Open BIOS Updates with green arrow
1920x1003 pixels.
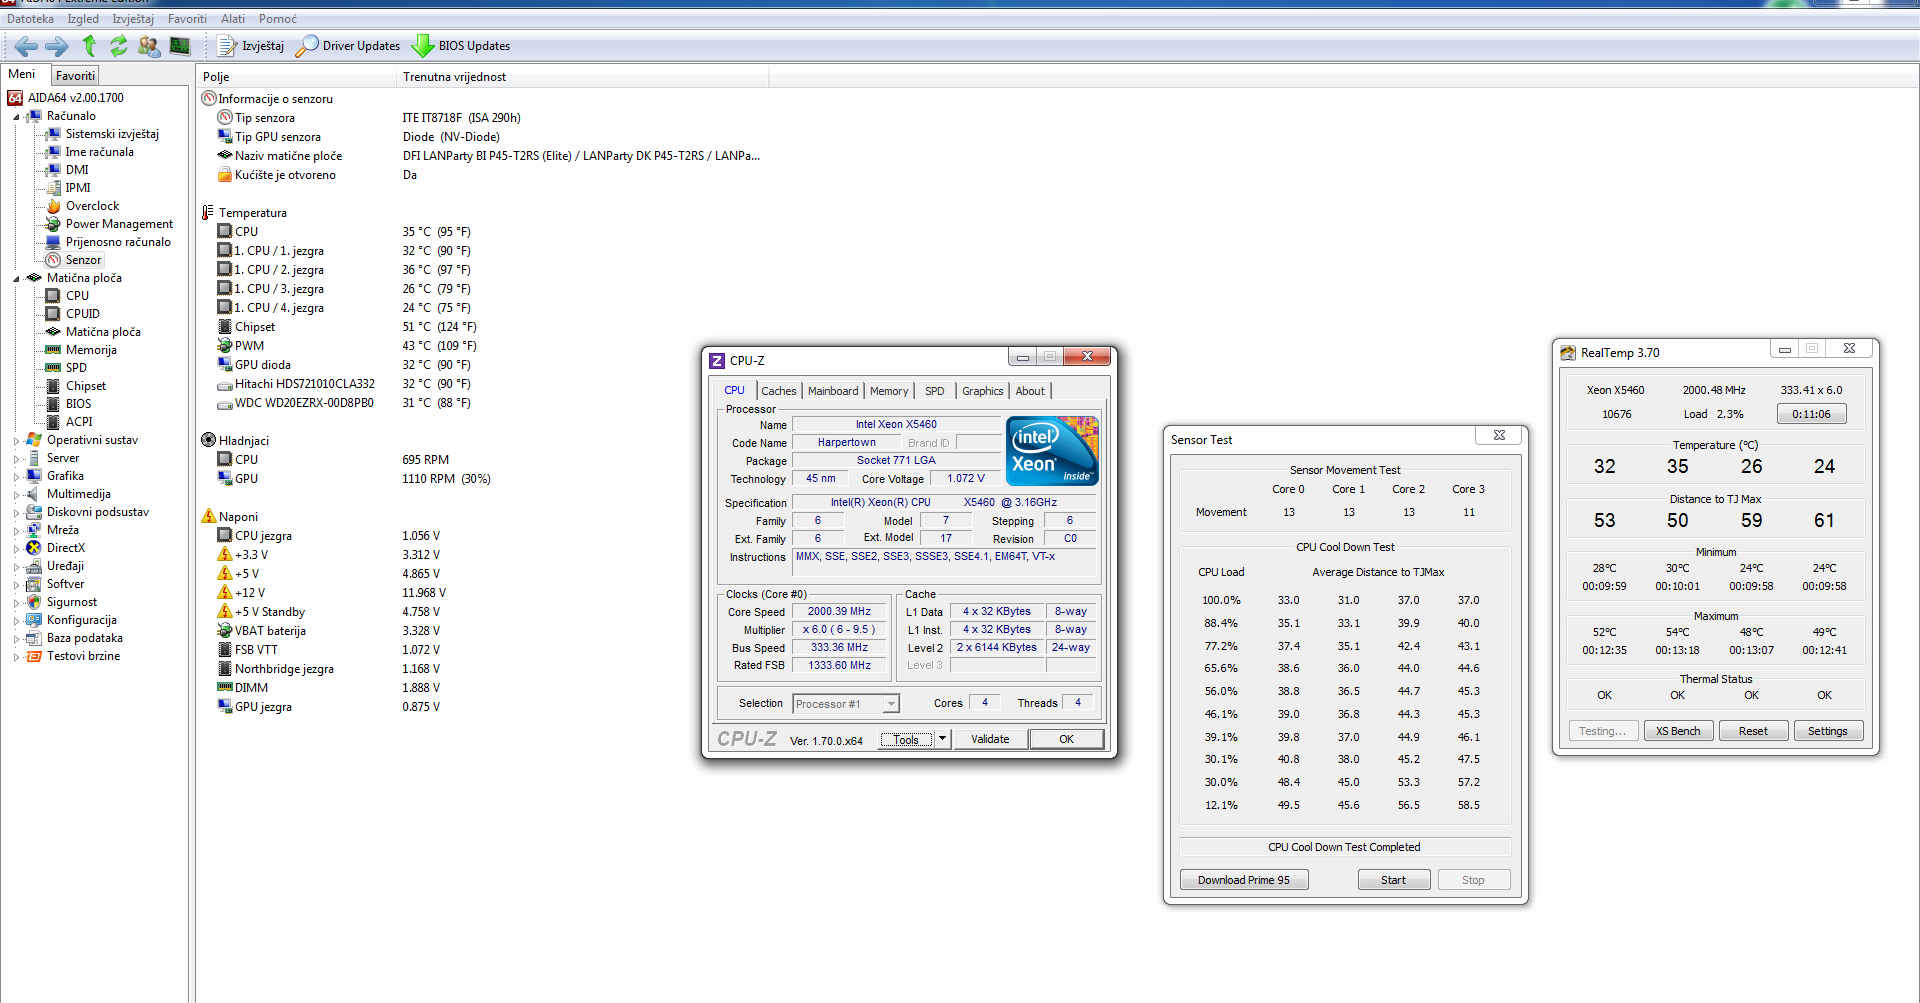(461, 46)
